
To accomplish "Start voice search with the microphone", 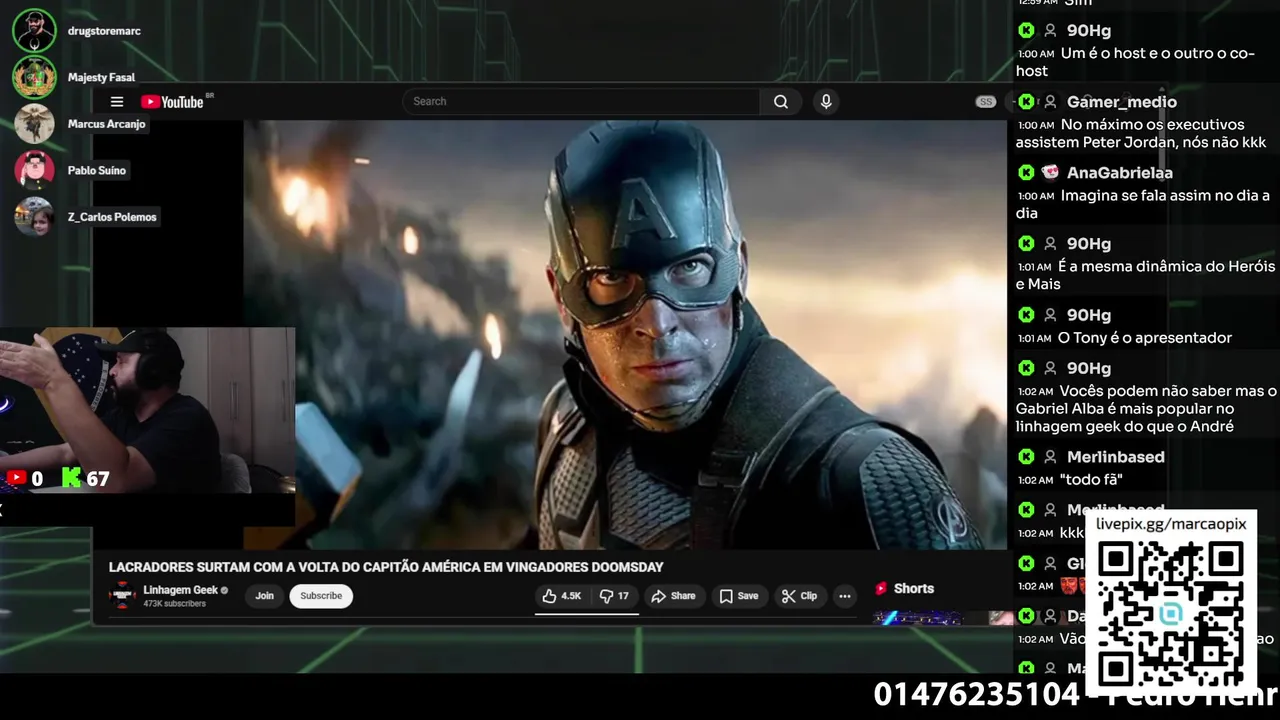I will coord(826,101).
